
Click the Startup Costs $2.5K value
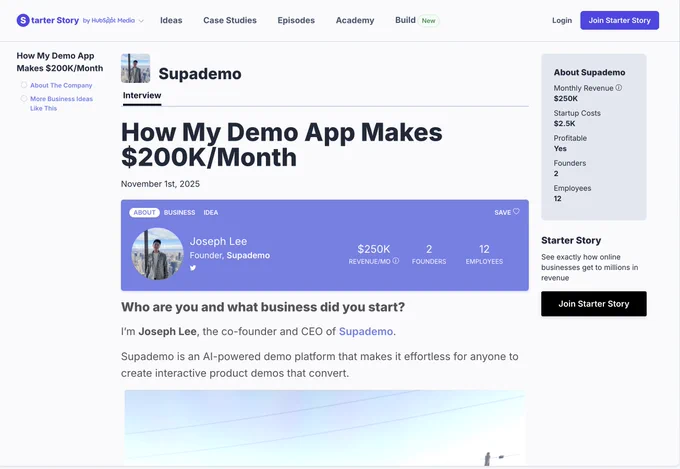564,124
